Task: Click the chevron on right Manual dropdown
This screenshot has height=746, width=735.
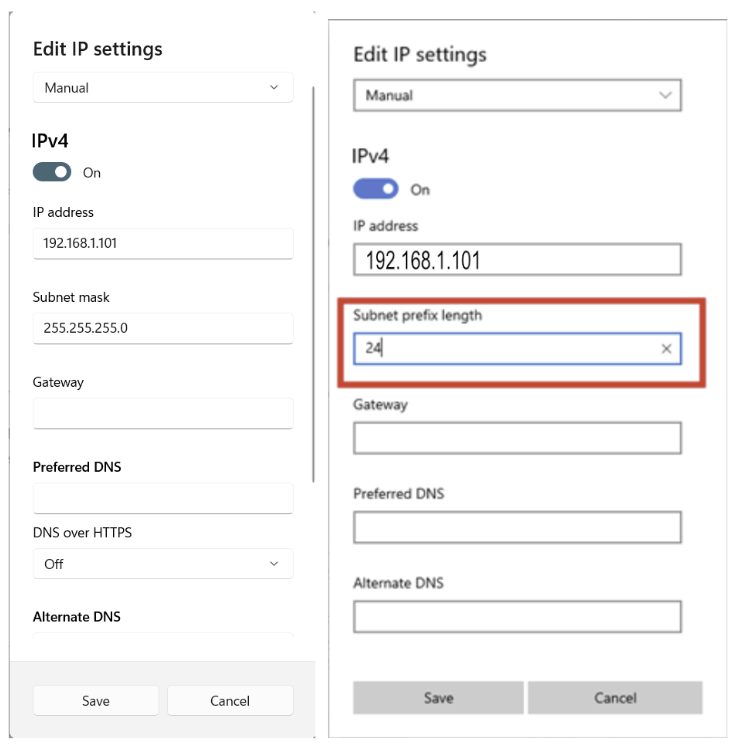Action: pyautogui.click(x=665, y=95)
